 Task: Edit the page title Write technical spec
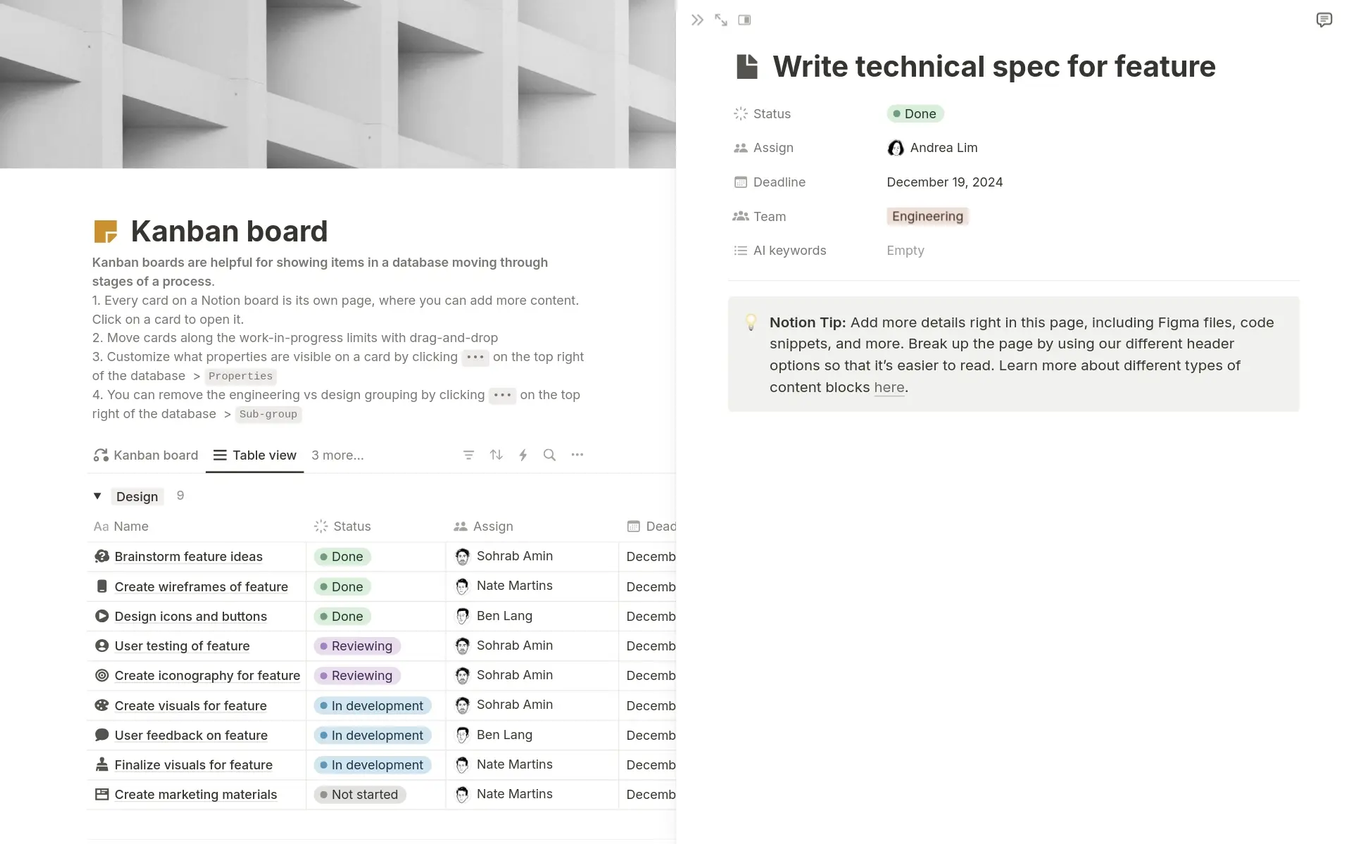coord(994,66)
